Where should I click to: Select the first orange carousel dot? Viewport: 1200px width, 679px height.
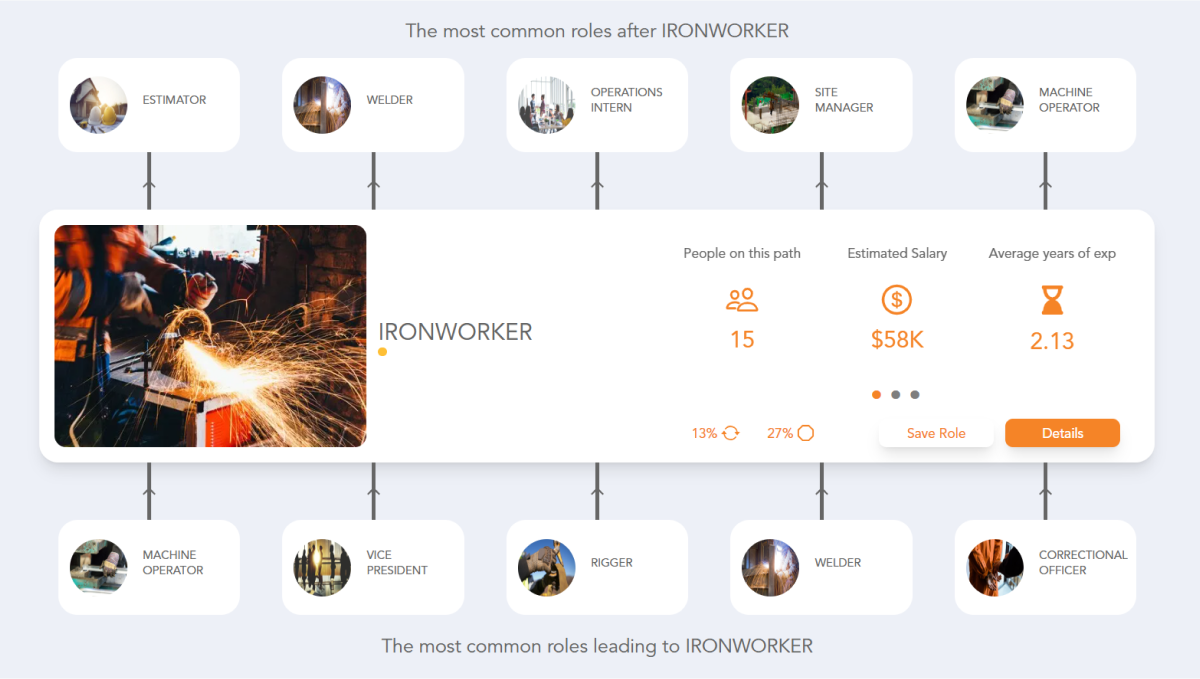point(876,394)
